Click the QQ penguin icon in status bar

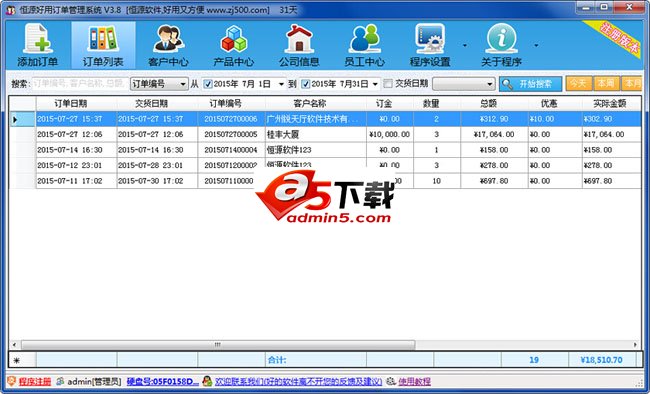click(207, 381)
